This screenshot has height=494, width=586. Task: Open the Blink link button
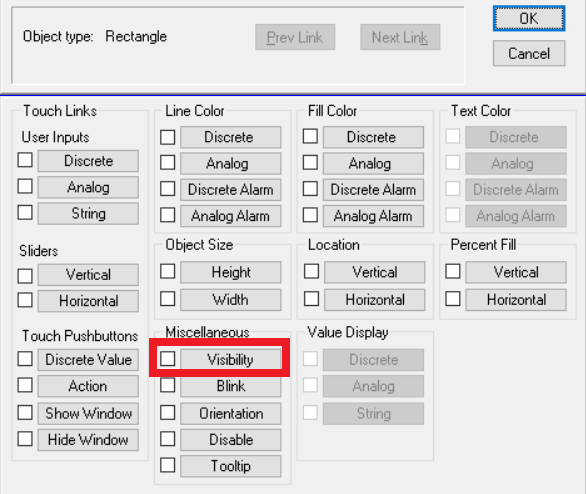(231, 386)
